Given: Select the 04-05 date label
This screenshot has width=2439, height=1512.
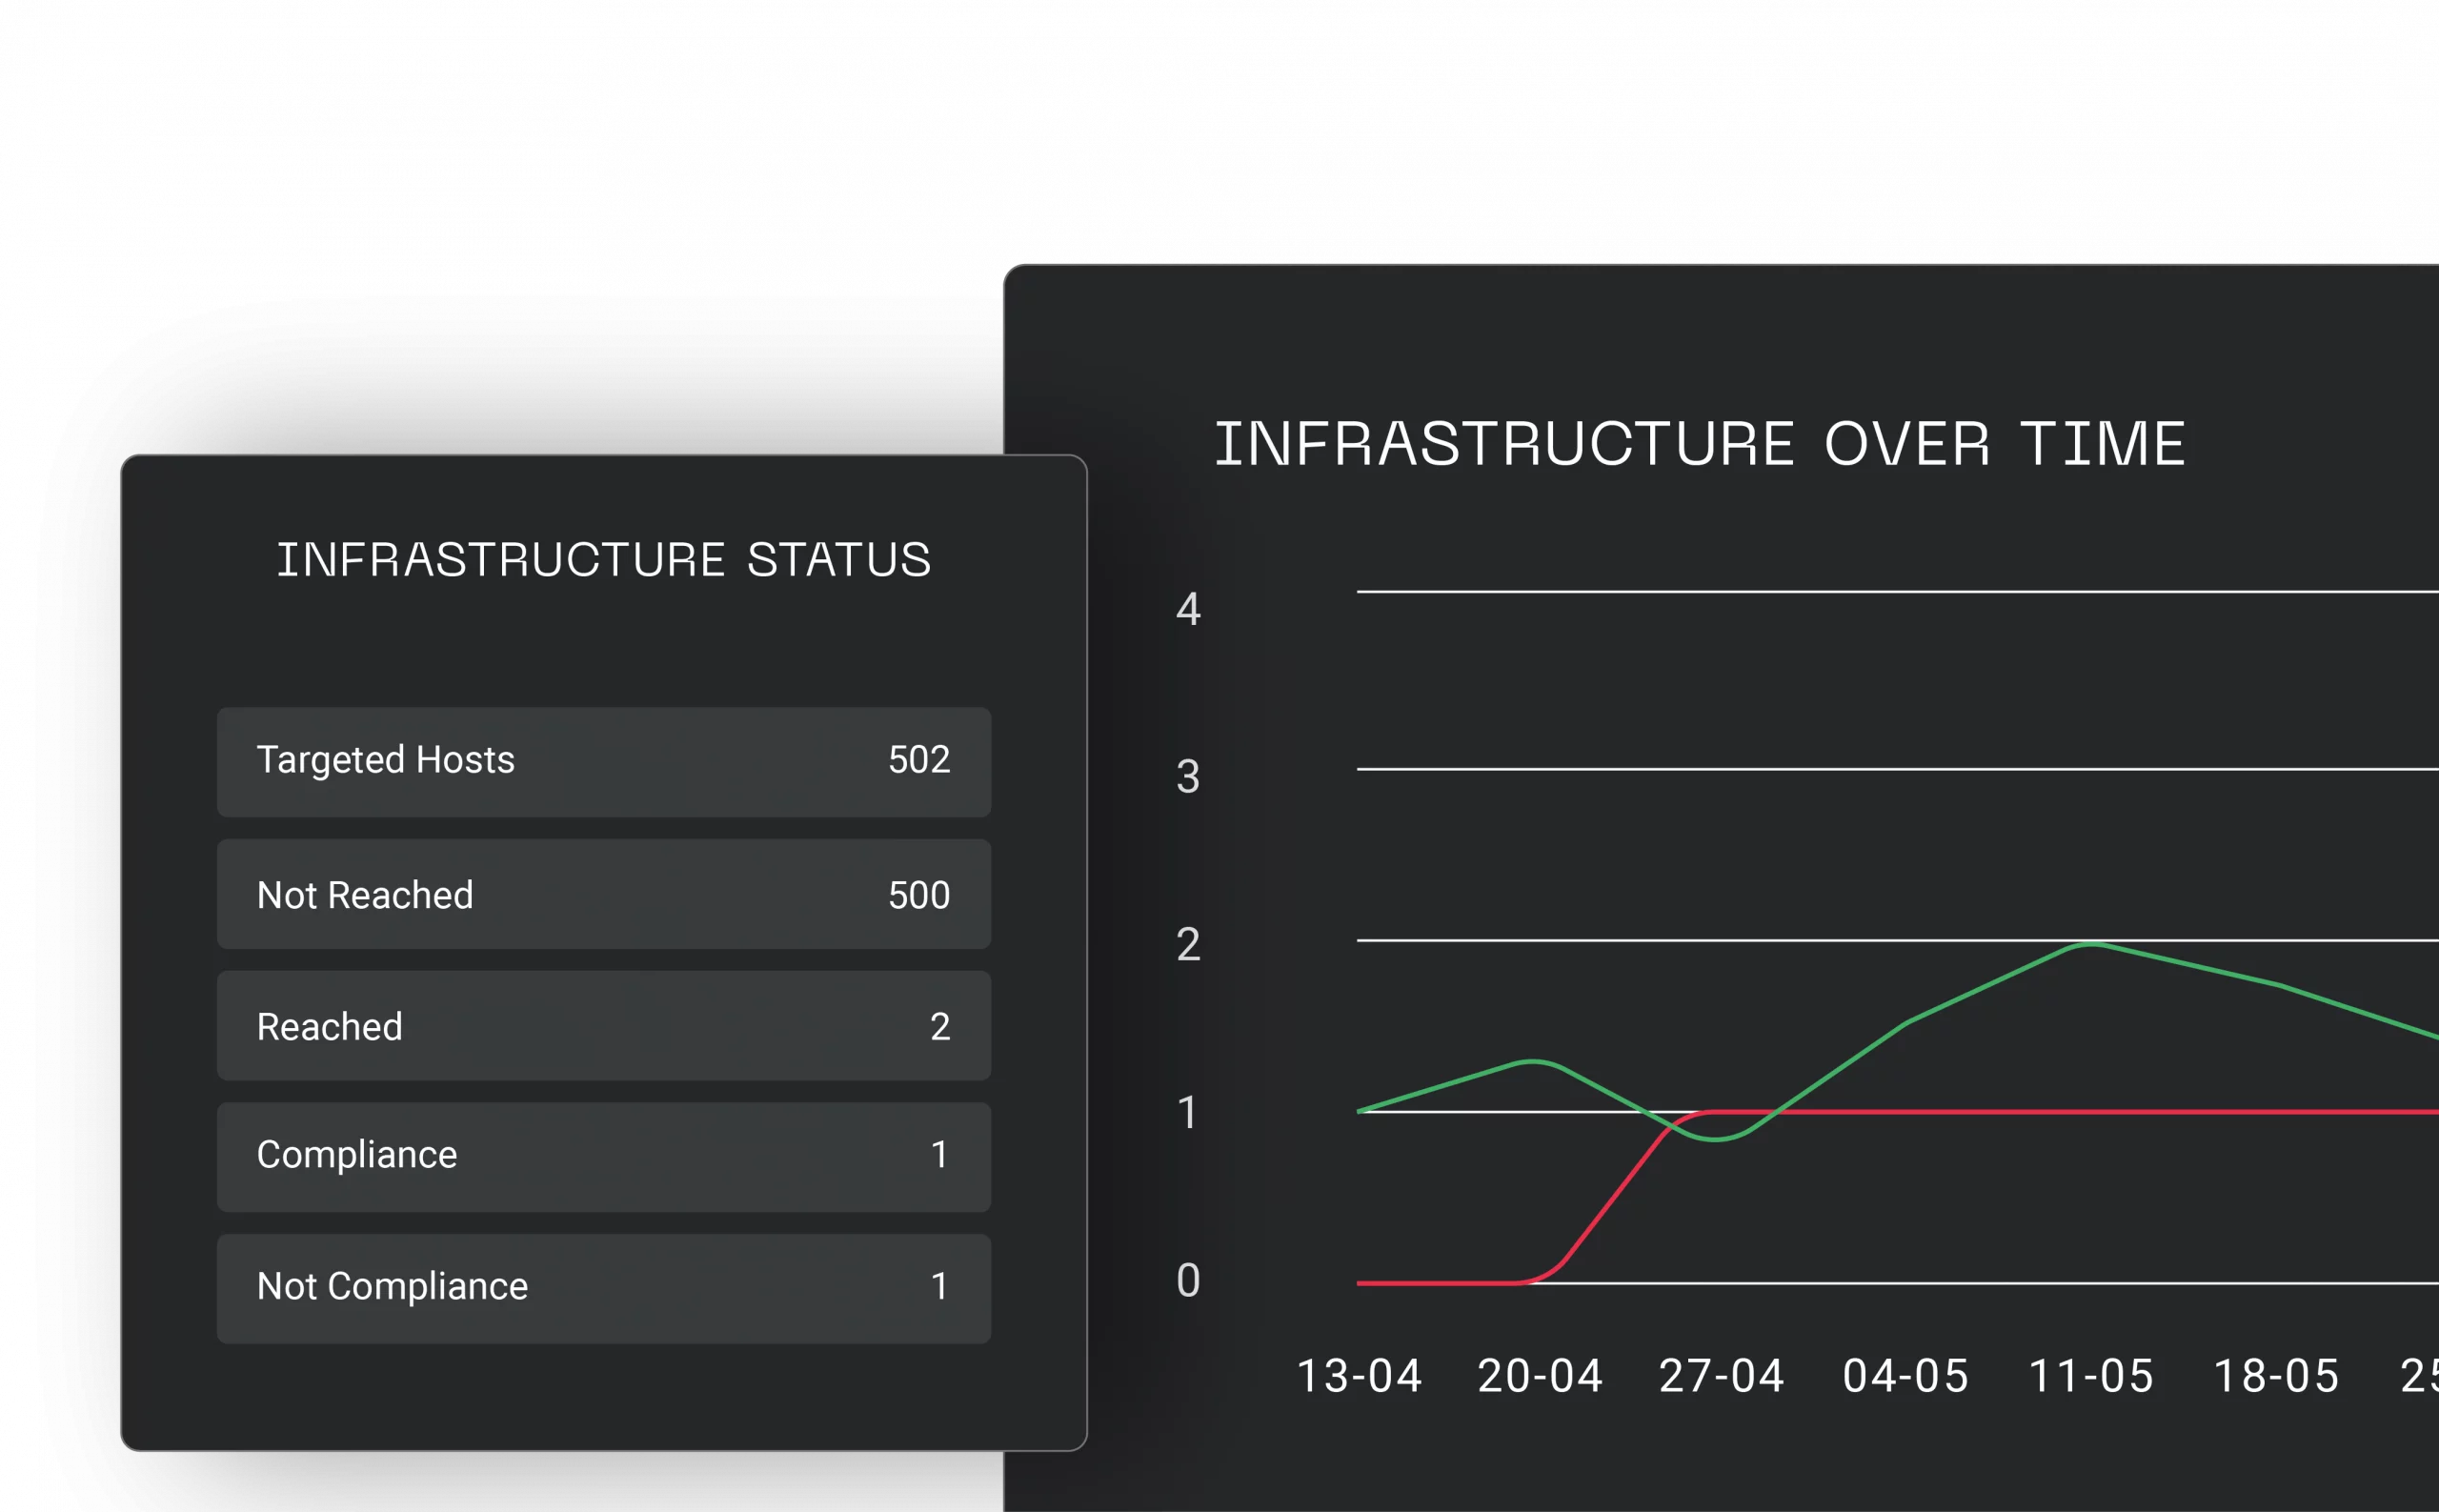Looking at the screenshot, I should (x=1905, y=1376).
